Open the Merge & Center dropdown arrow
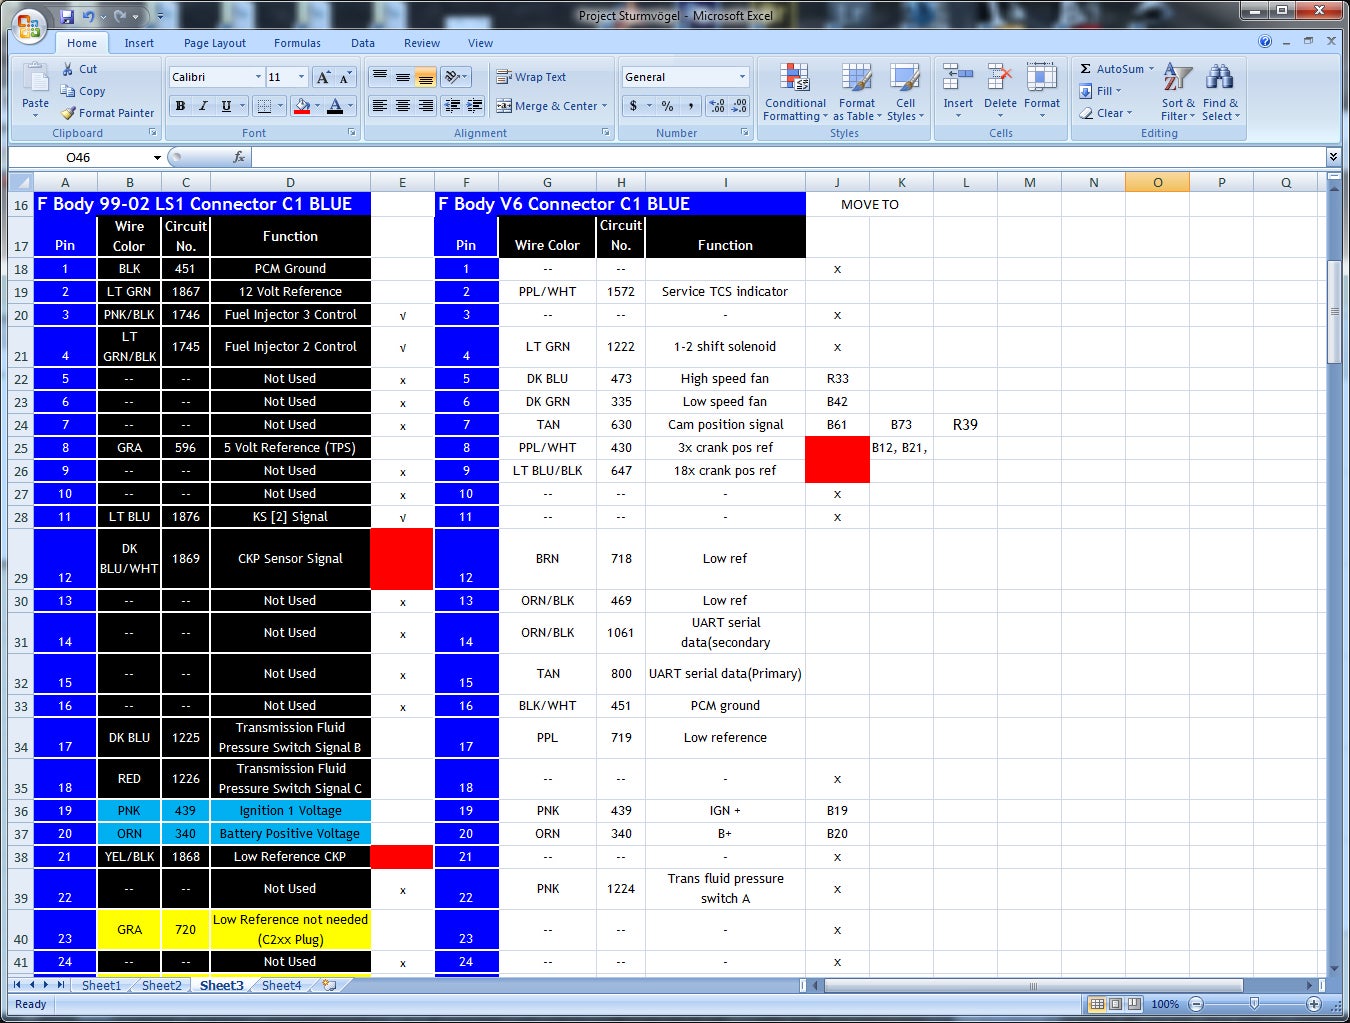1350x1023 pixels. (x=605, y=106)
